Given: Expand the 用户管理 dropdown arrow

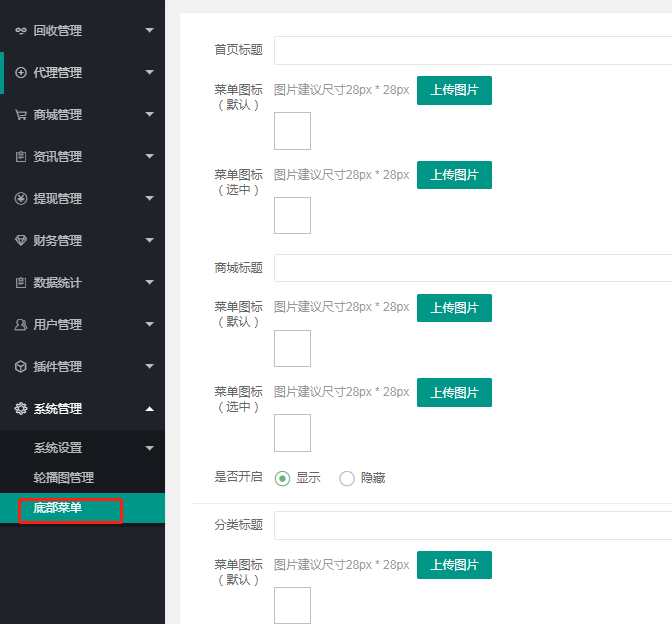Looking at the screenshot, I should click(x=150, y=324).
